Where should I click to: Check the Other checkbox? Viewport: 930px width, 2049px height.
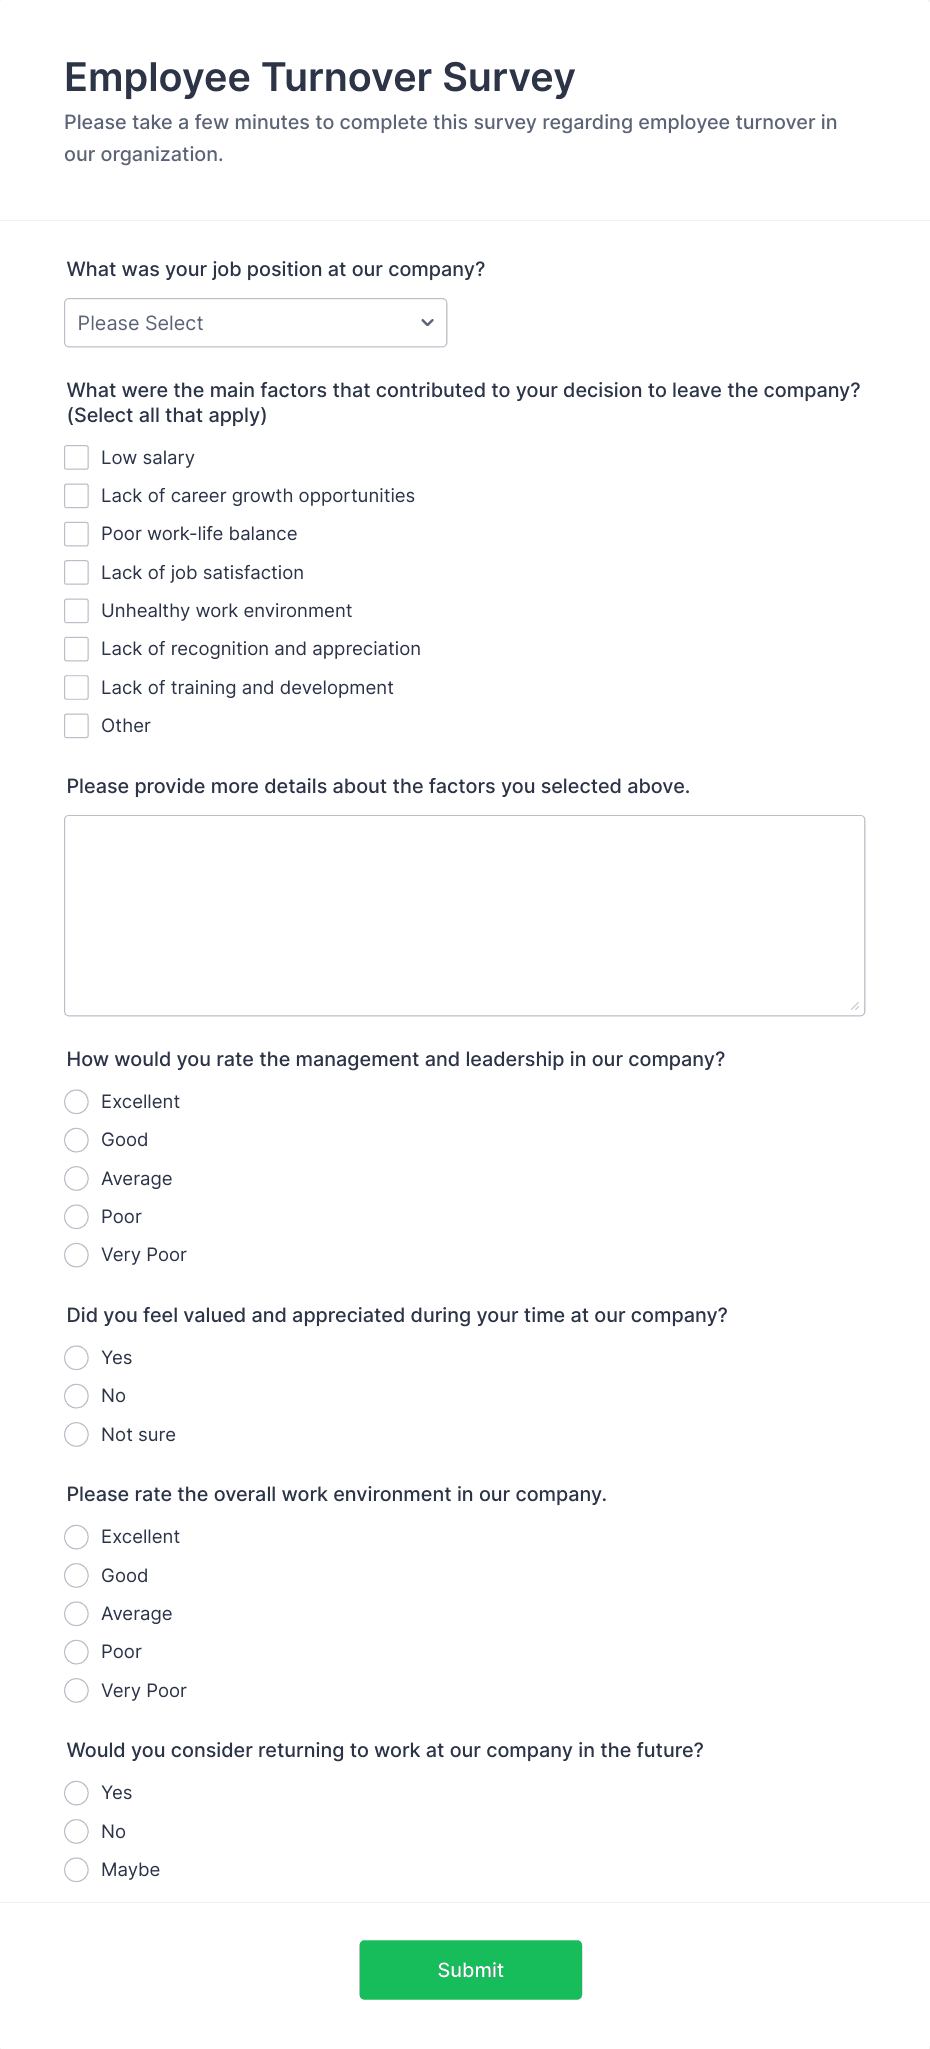point(76,725)
